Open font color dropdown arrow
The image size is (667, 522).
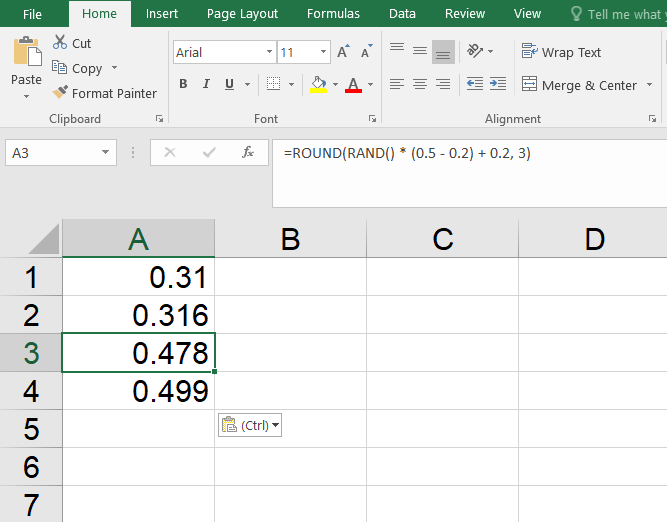click(371, 85)
